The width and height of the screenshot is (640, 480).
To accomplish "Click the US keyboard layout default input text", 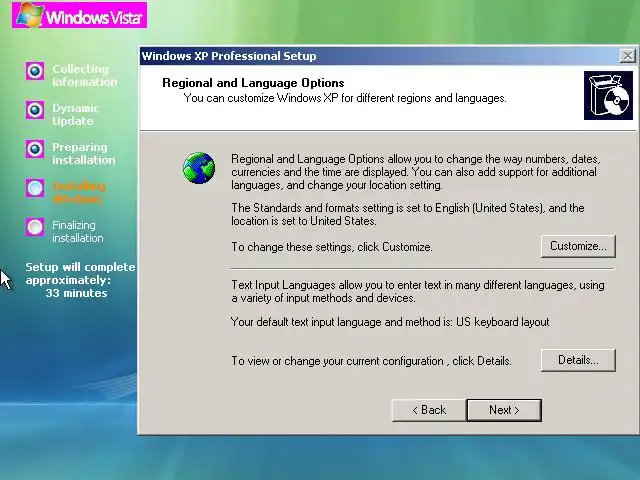I will (390, 322).
